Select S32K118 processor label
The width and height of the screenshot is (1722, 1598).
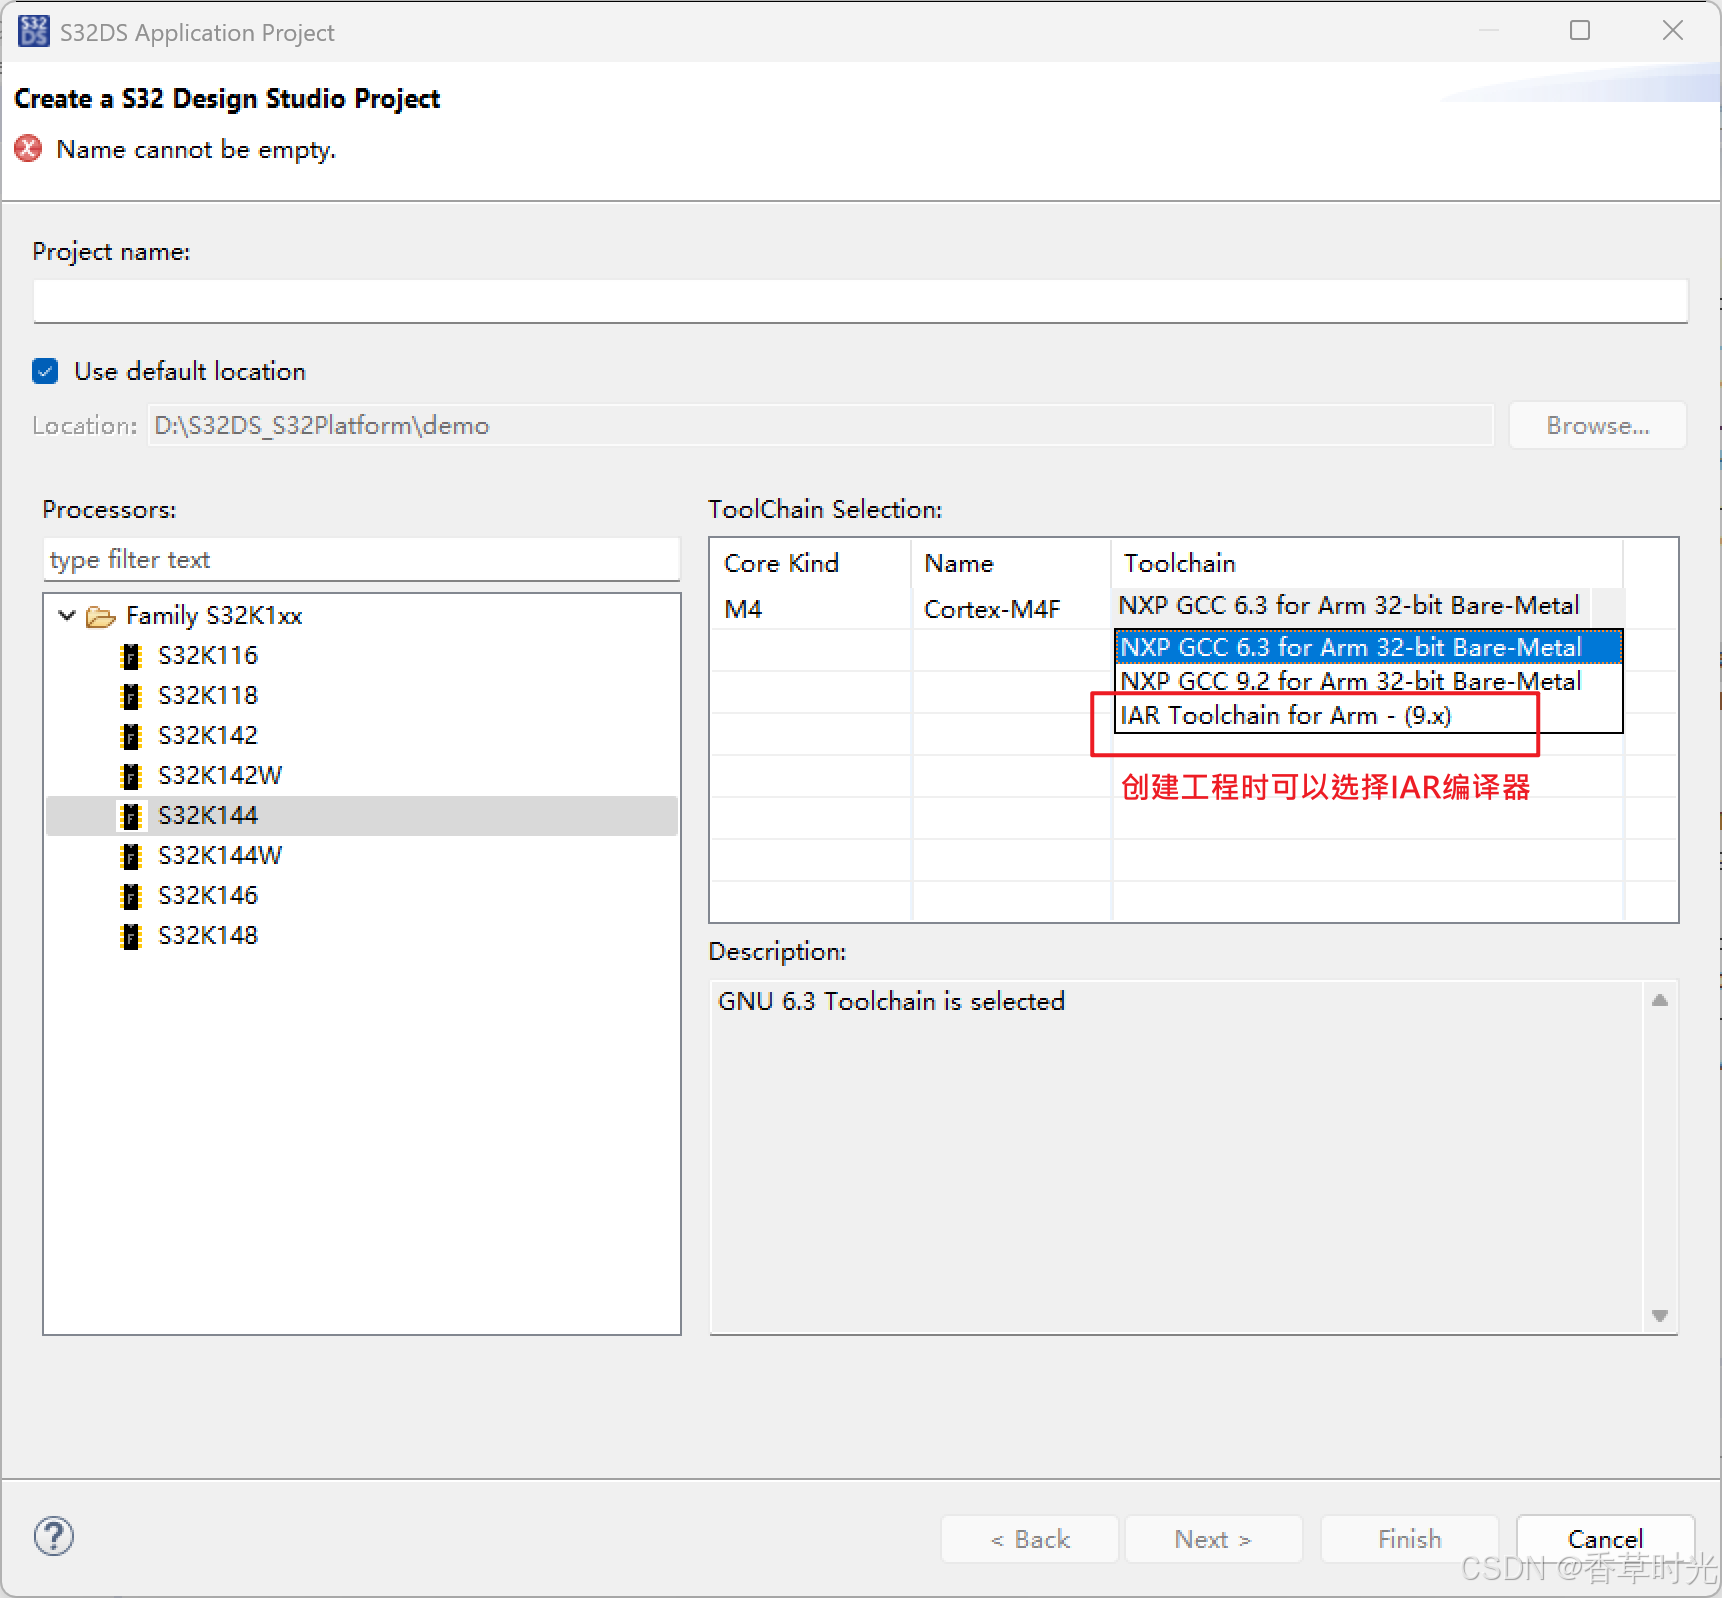point(208,696)
